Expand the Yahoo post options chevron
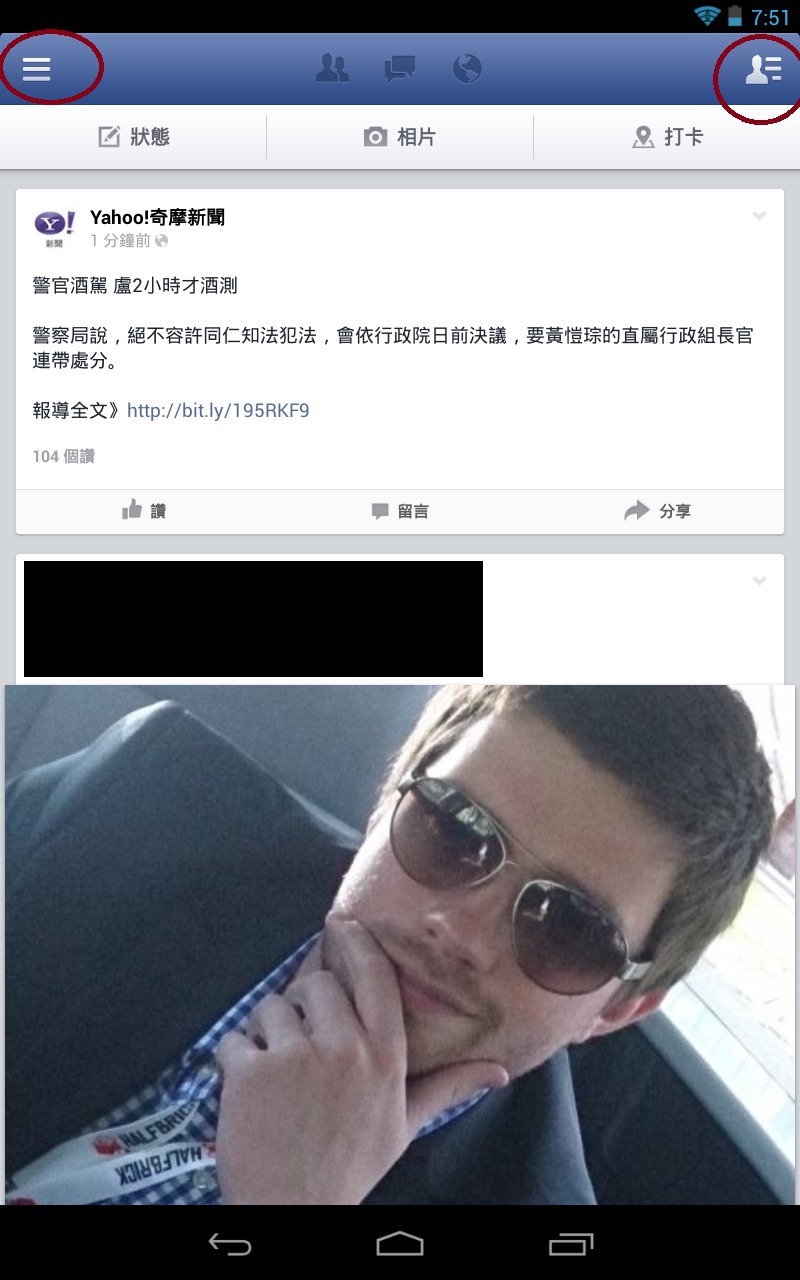Image resolution: width=800 pixels, height=1280 pixels. click(x=759, y=216)
